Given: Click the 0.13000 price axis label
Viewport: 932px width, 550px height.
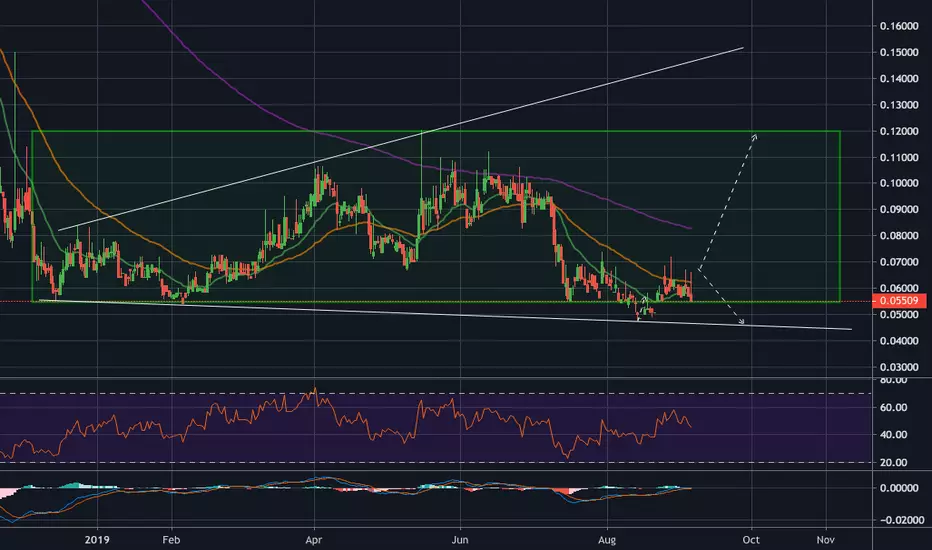Looking at the screenshot, I should (x=899, y=105).
